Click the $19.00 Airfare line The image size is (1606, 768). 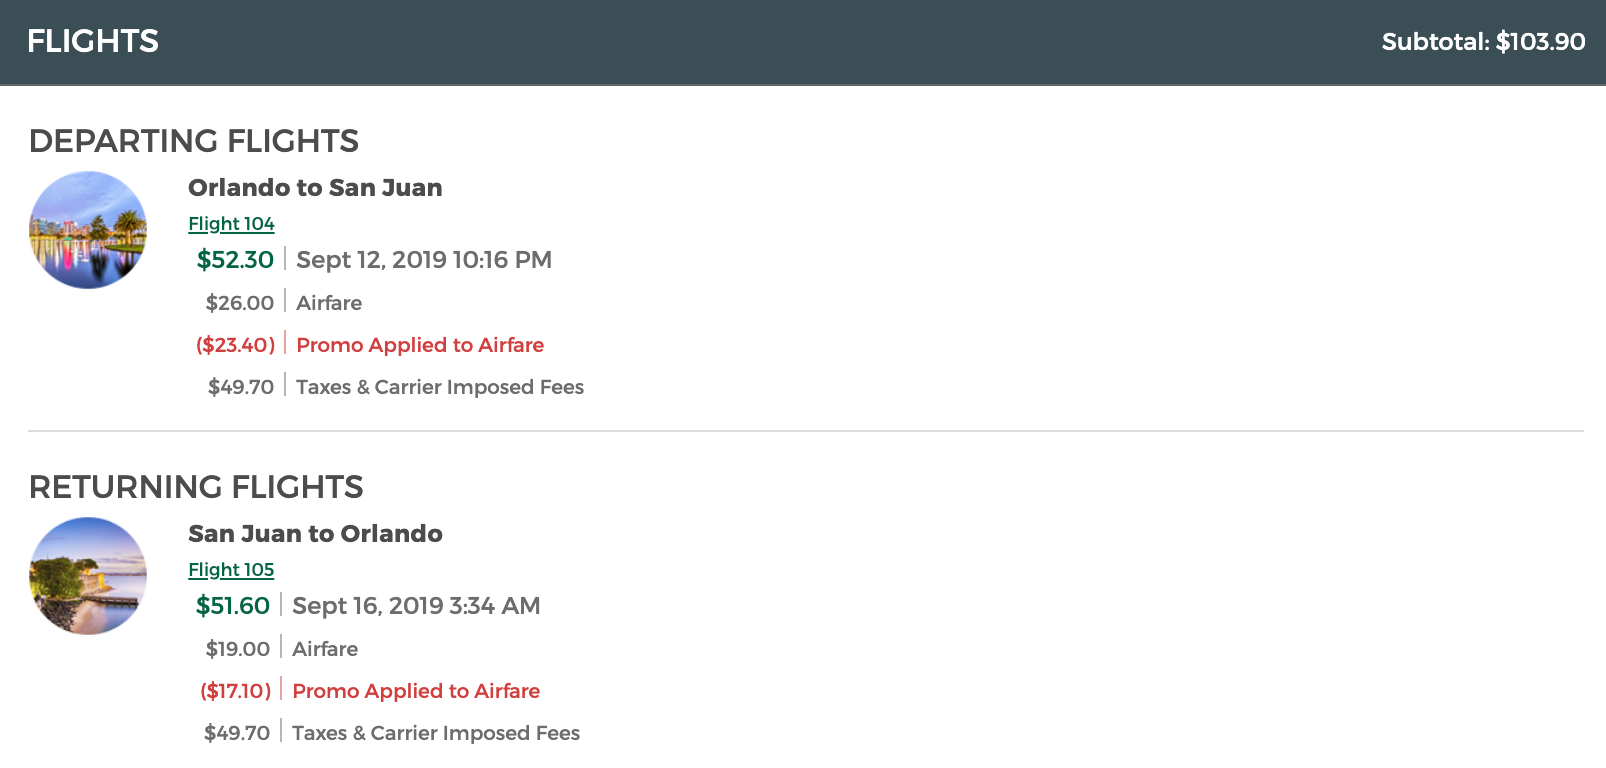point(325,649)
